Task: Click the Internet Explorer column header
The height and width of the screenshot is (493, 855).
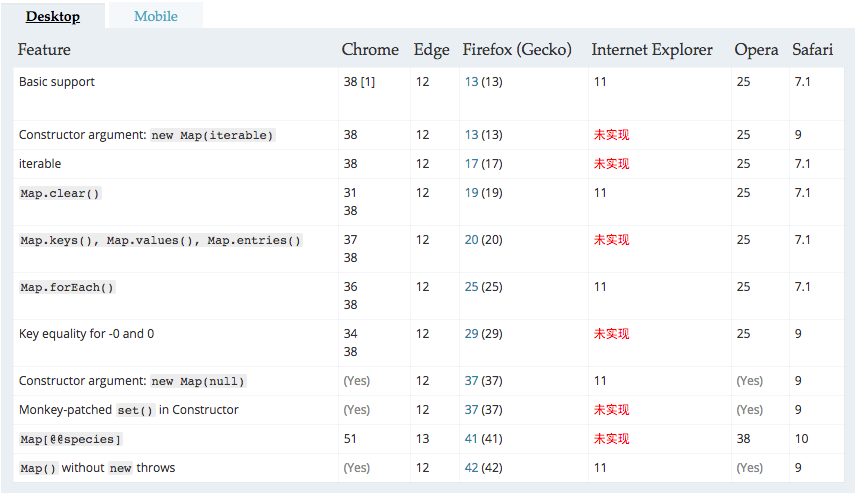Action: tap(652, 50)
